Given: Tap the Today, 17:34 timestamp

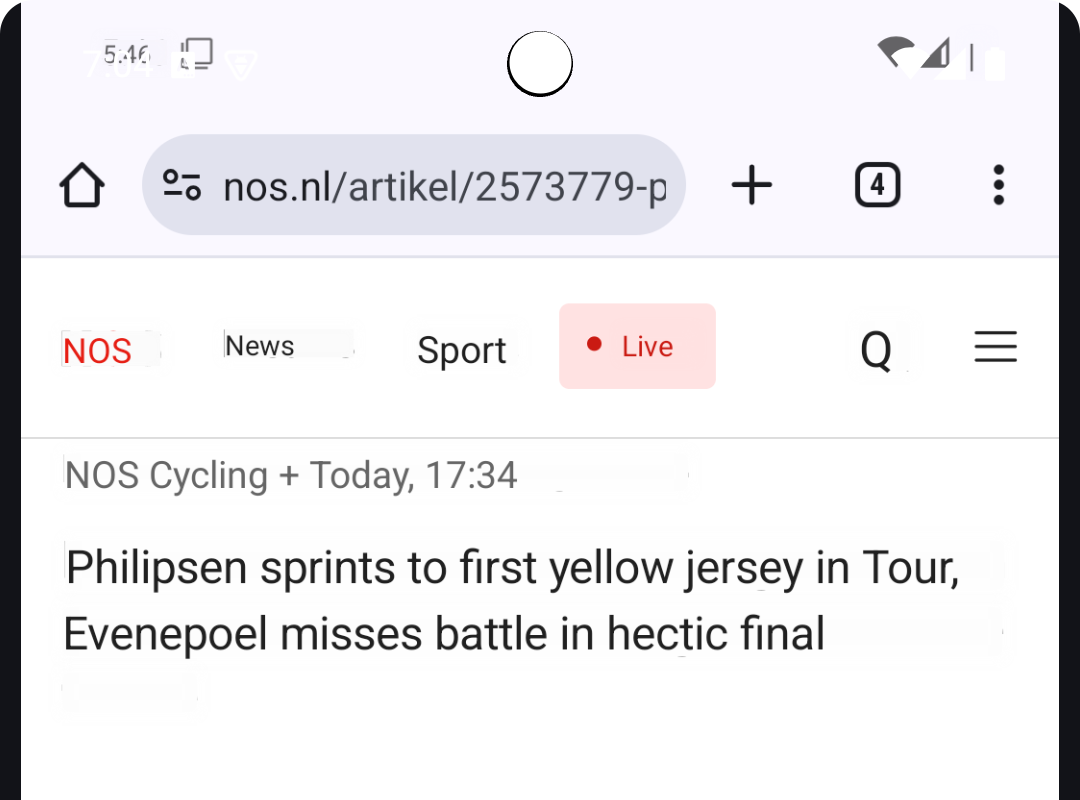Looking at the screenshot, I should (x=413, y=475).
